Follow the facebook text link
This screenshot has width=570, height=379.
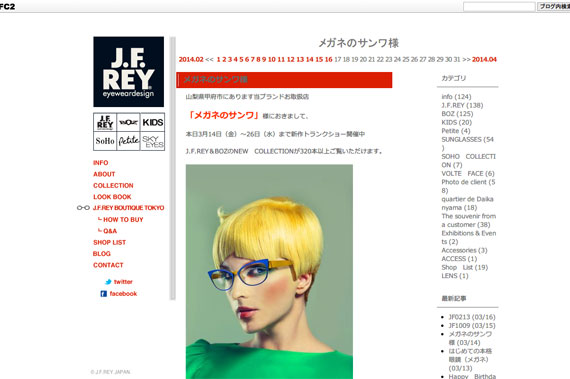(x=123, y=294)
